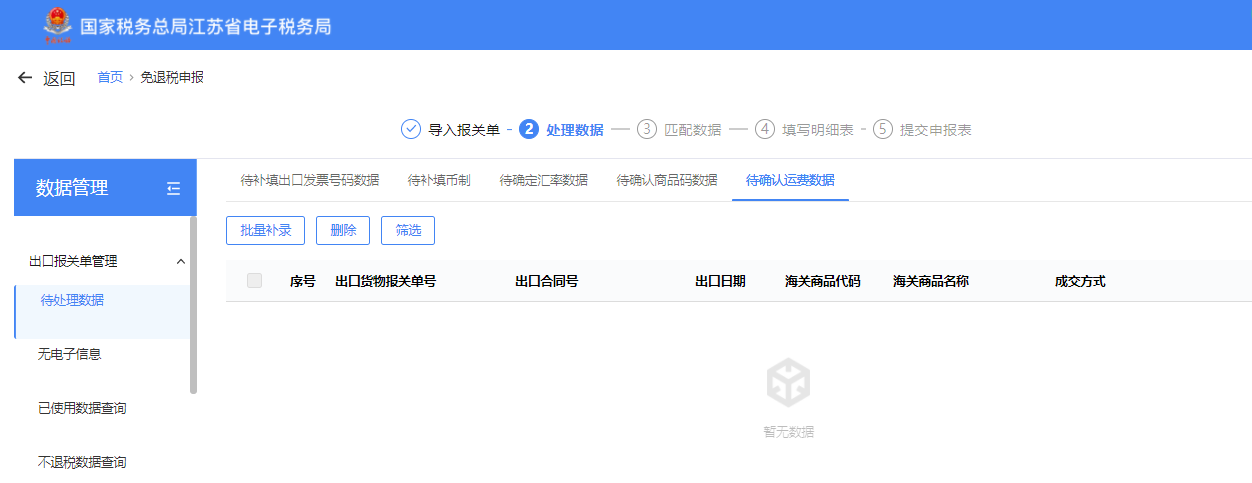Screen dimensions: 1252x483
Task: Go to 首页 breadcrumb link
Action: tap(110, 77)
